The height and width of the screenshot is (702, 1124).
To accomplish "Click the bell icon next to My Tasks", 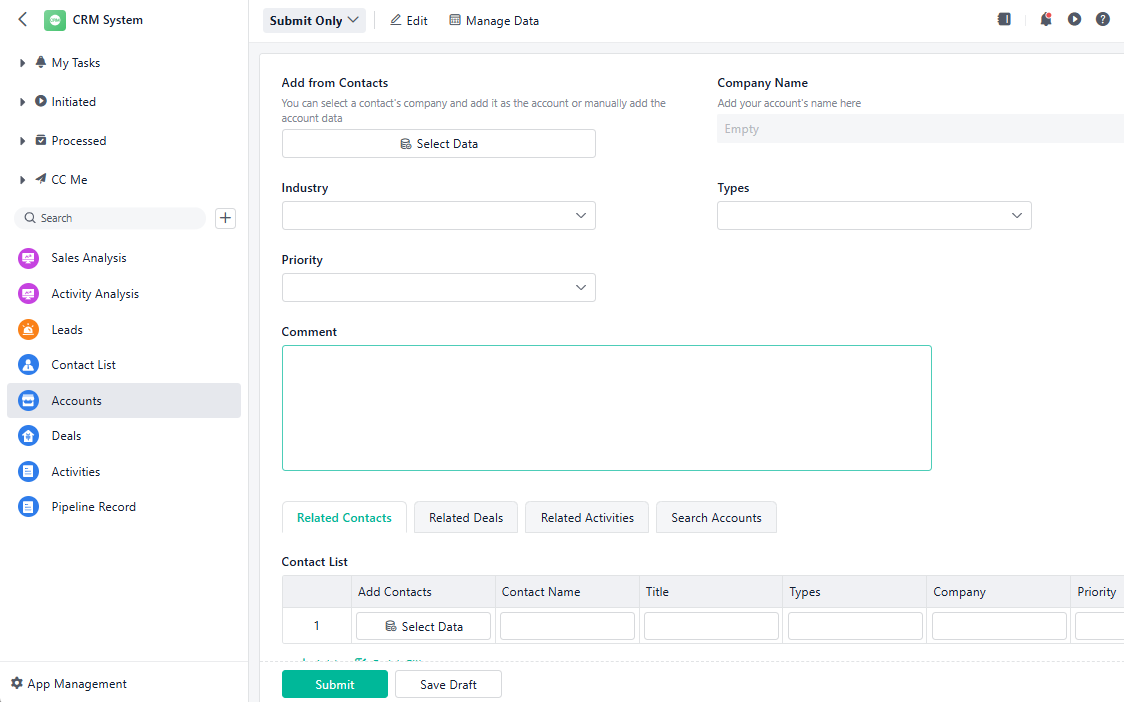I will (41, 62).
